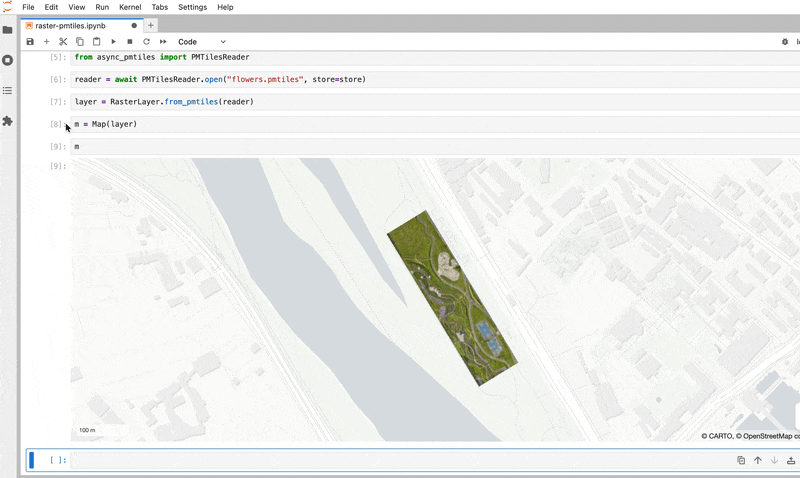Insert a new cell using the plus icon

[x=46, y=42]
